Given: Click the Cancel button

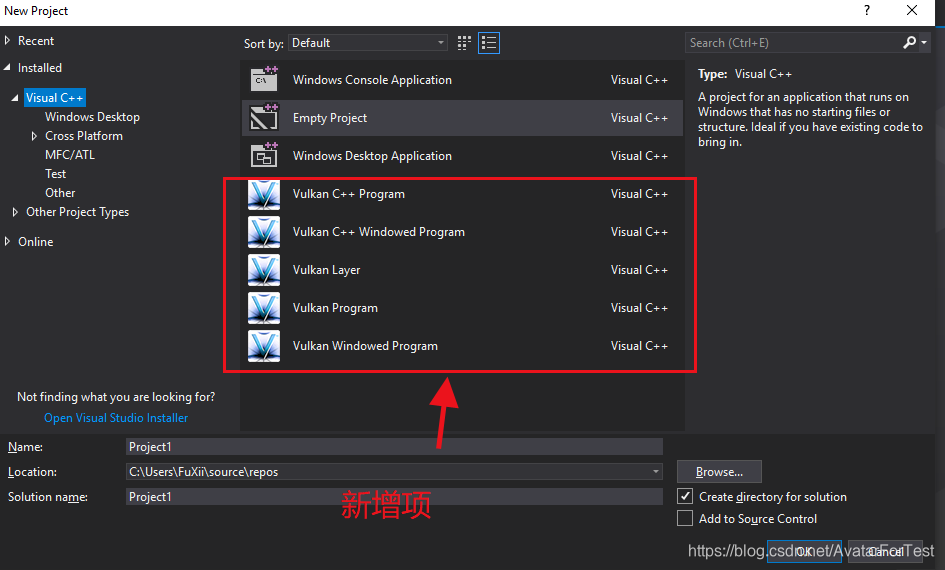Looking at the screenshot, I should 885,551.
